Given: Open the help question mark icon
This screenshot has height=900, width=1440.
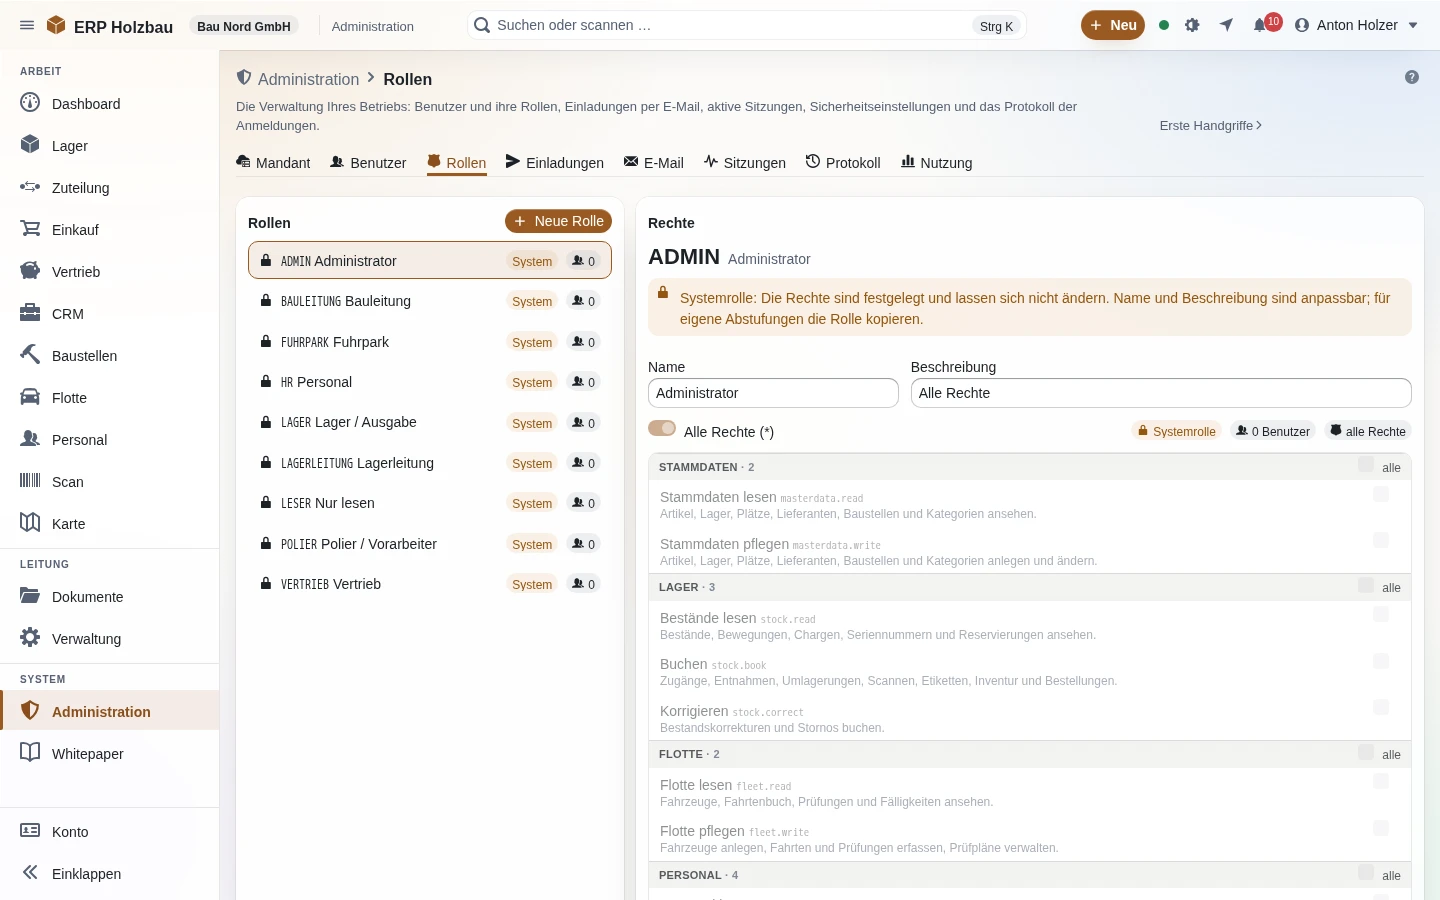Looking at the screenshot, I should [1412, 77].
